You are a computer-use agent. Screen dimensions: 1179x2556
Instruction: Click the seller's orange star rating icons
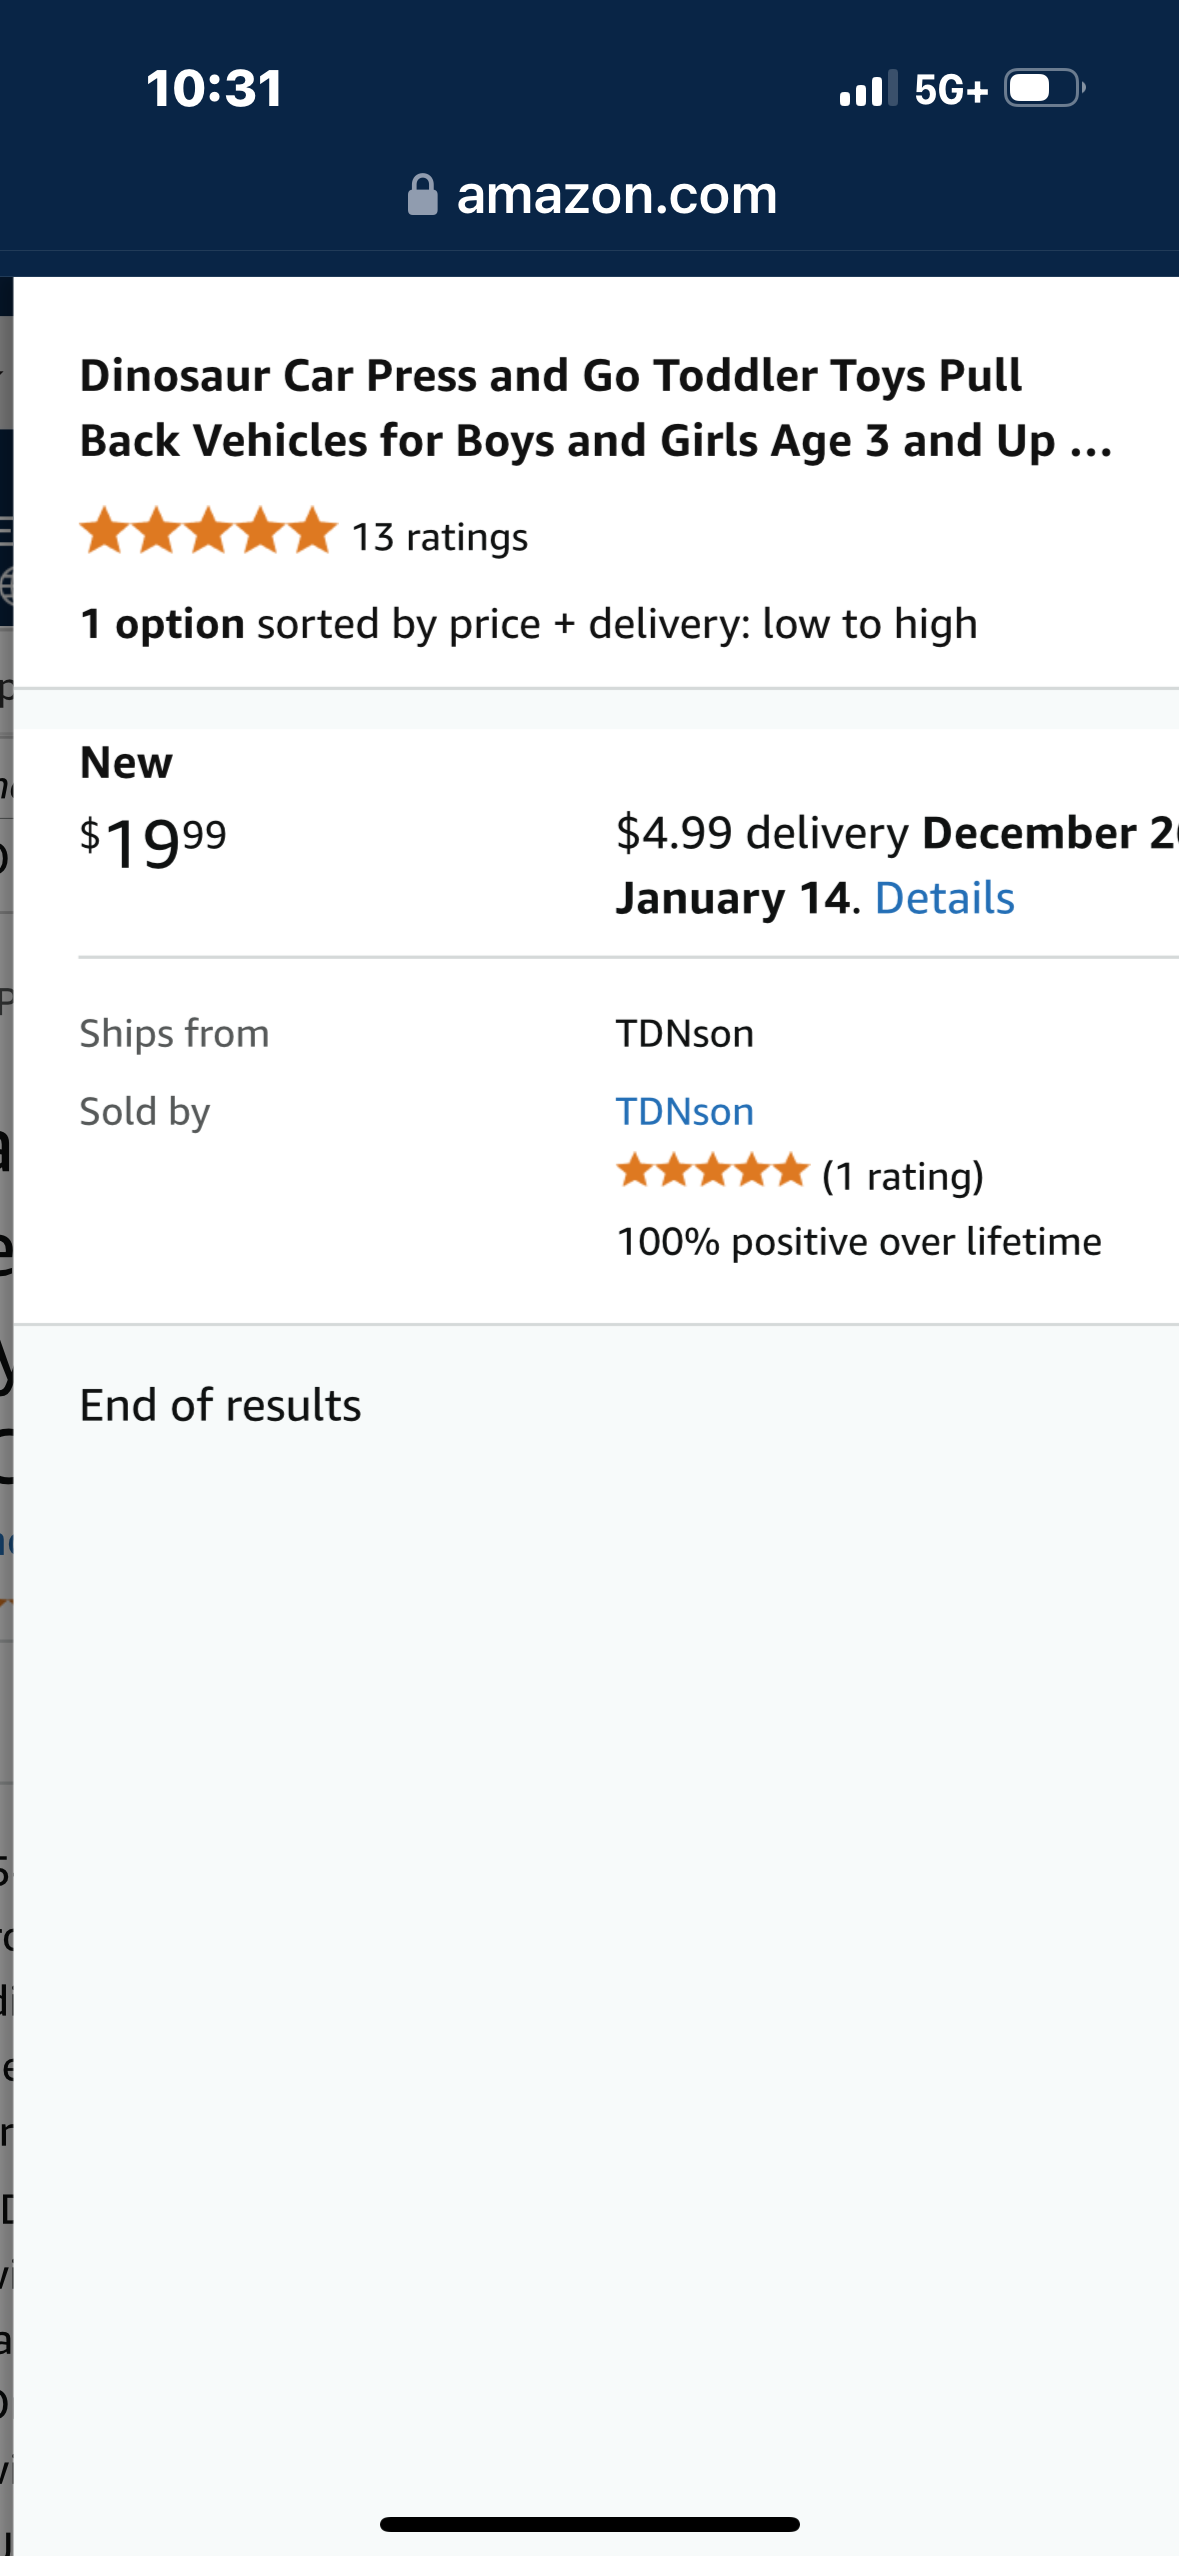[712, 1170]
